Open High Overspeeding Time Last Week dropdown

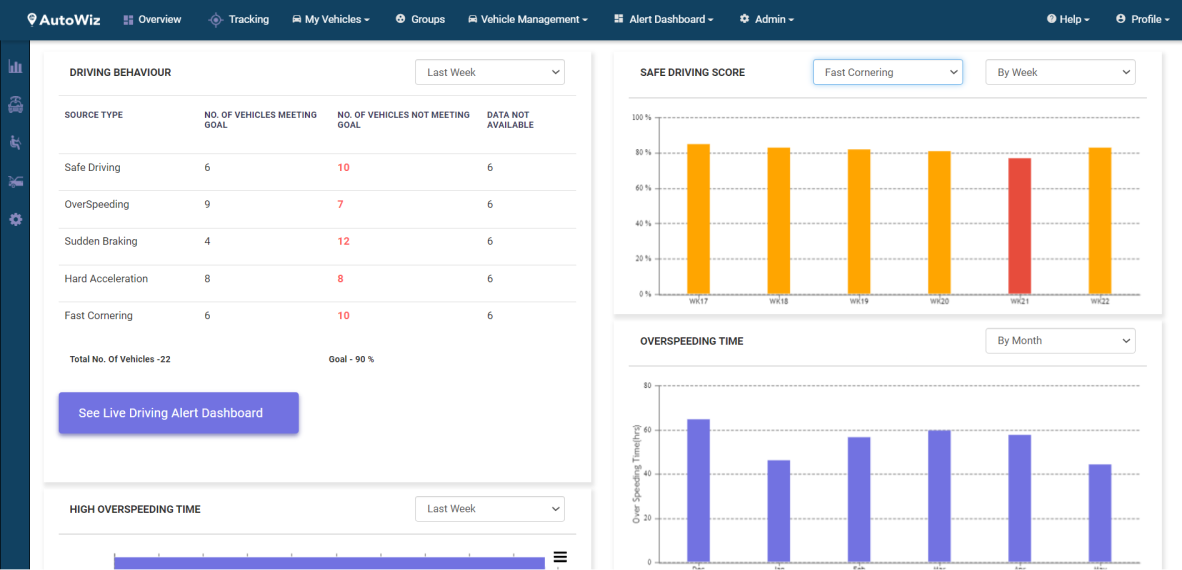point(490,509)
